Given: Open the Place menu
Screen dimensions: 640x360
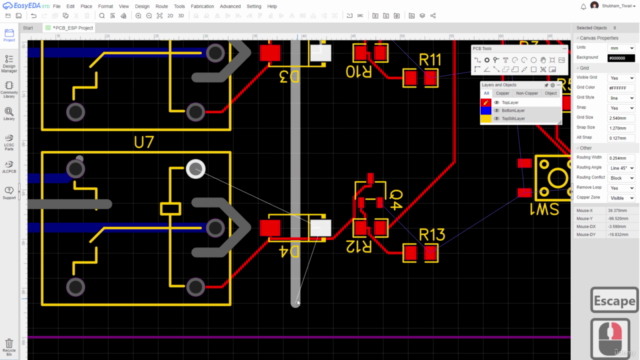Looking at the screenshot, I should [x=86, y=7].
